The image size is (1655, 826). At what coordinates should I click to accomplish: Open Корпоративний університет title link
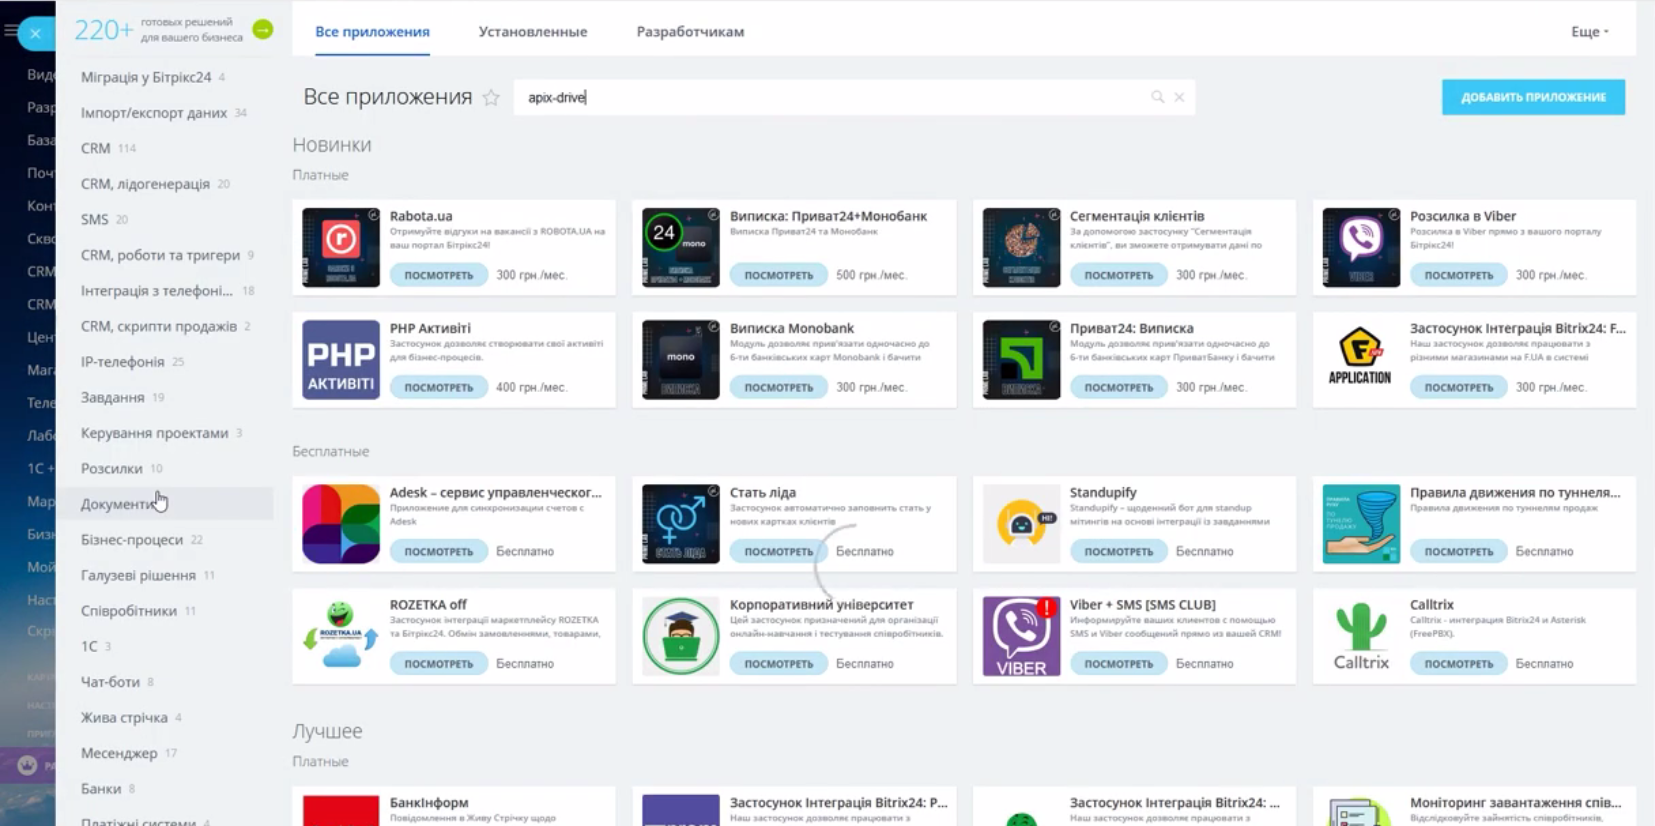822,604
